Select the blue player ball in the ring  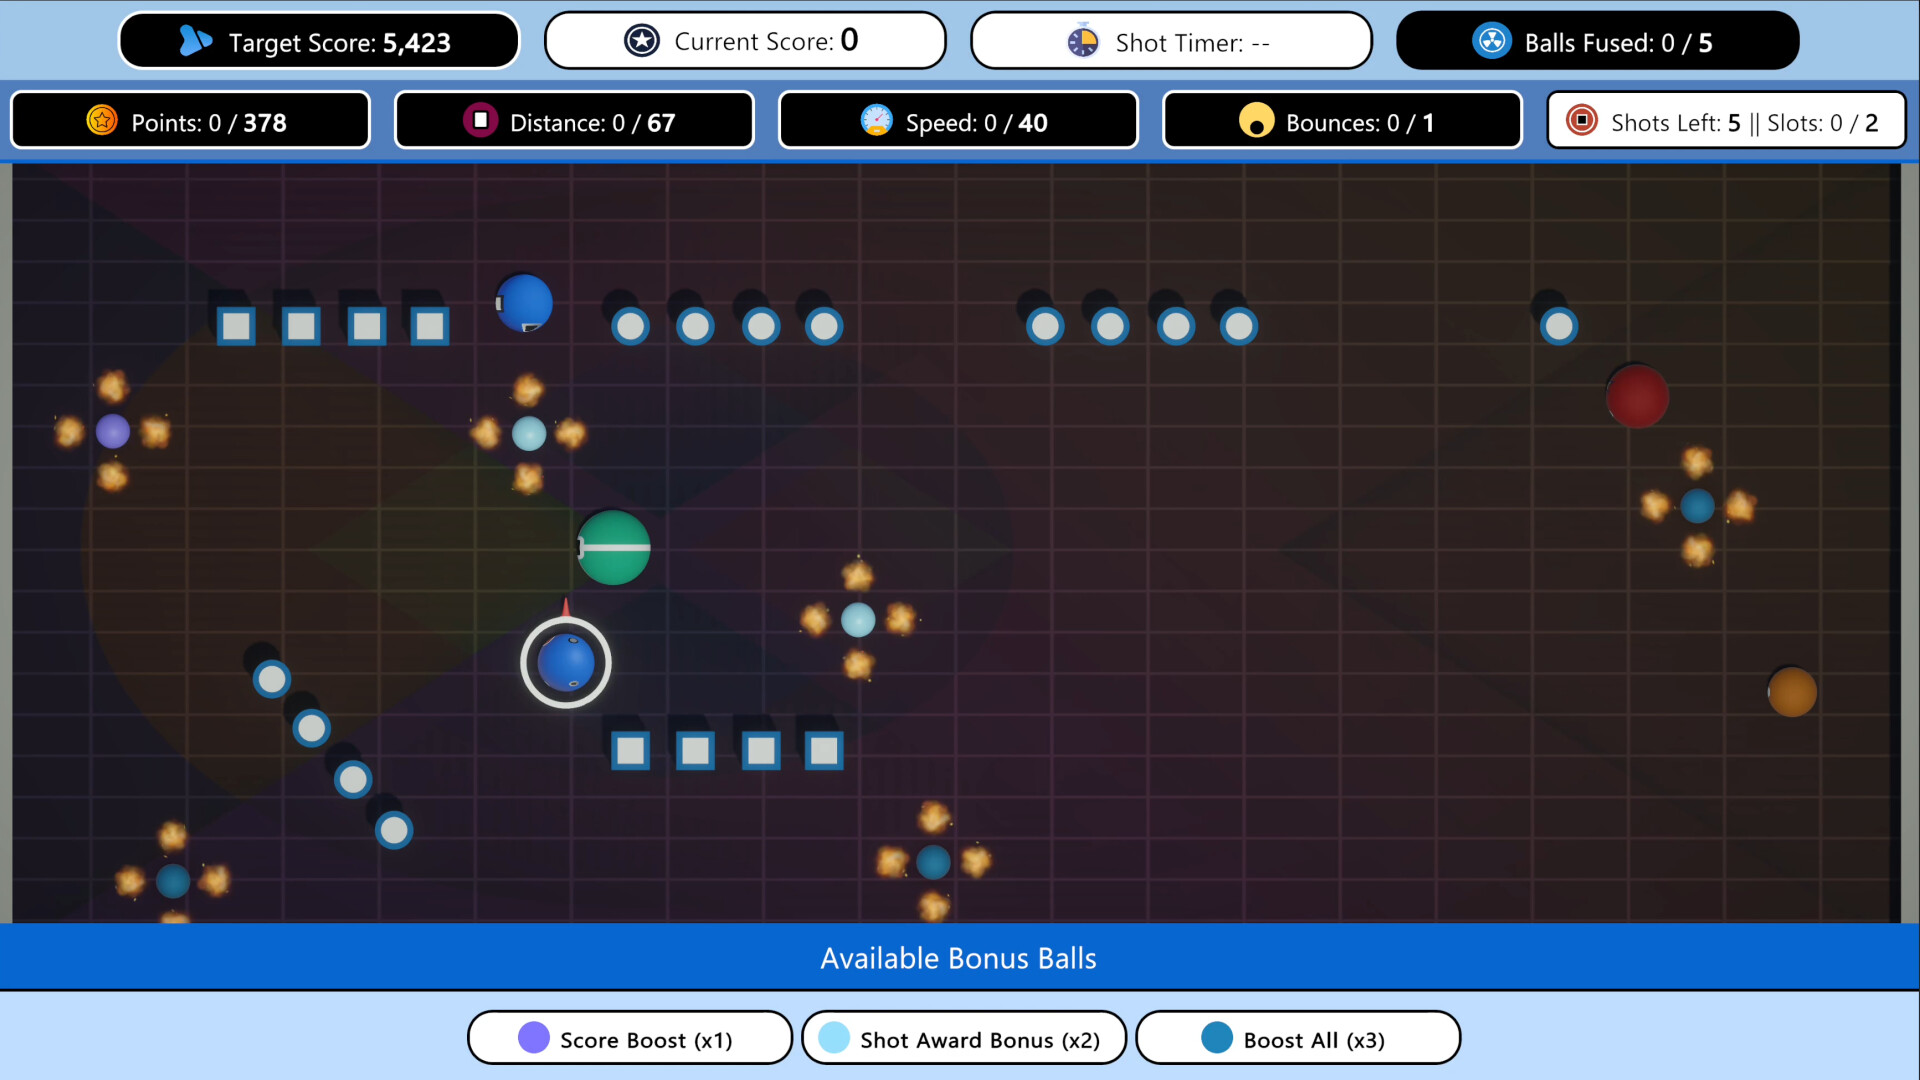pyautogui.click(x=565, y=662)
